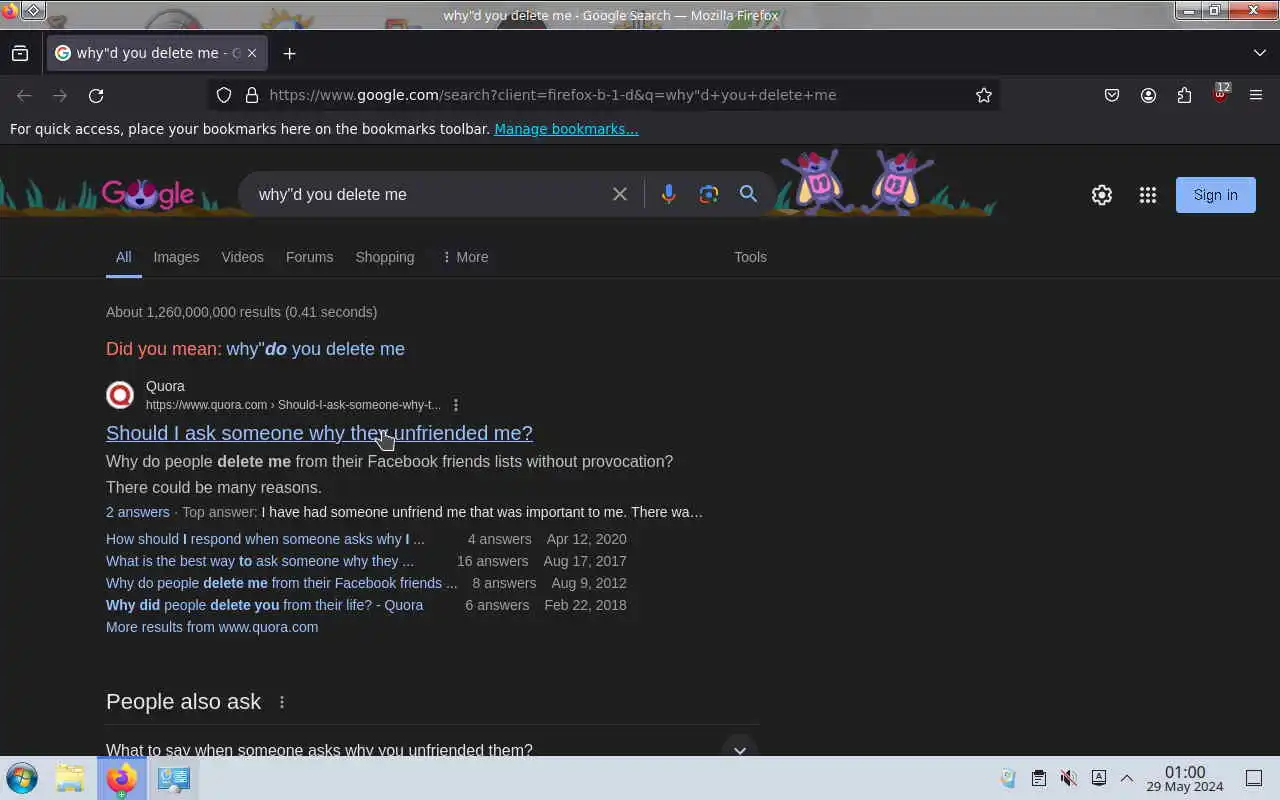Reload the current page
Image resolution: width=1280 pixels, height=800 pixels.
(96, 95)
